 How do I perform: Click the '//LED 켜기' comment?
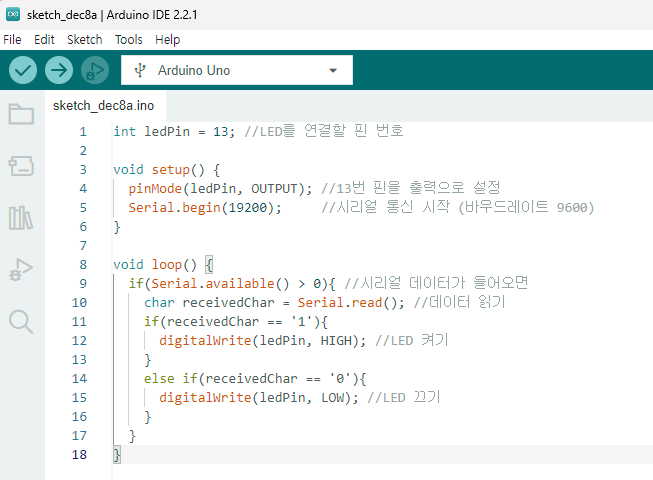pos(411,340)
